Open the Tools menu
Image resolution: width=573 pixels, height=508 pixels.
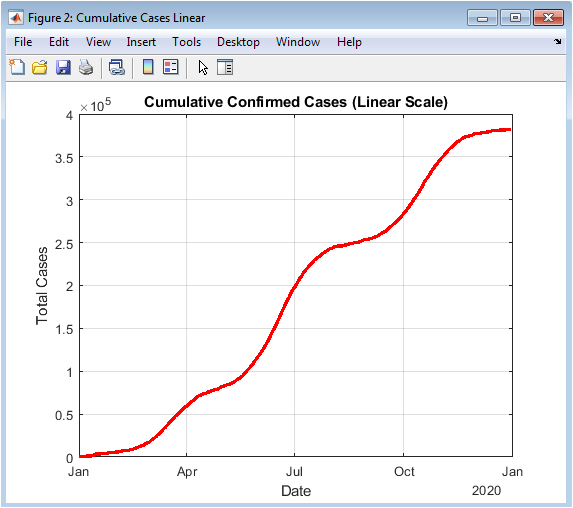(186, 42)
